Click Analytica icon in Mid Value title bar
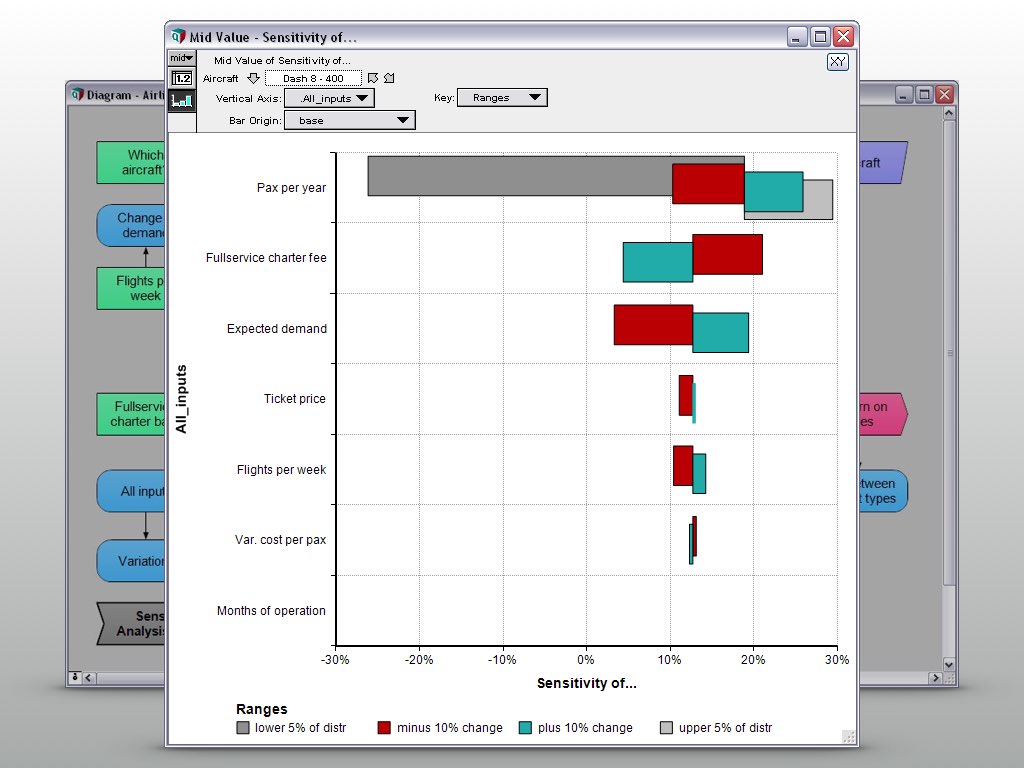The height and width of the screenshot is (768, 1024). [x=179, y=37]
